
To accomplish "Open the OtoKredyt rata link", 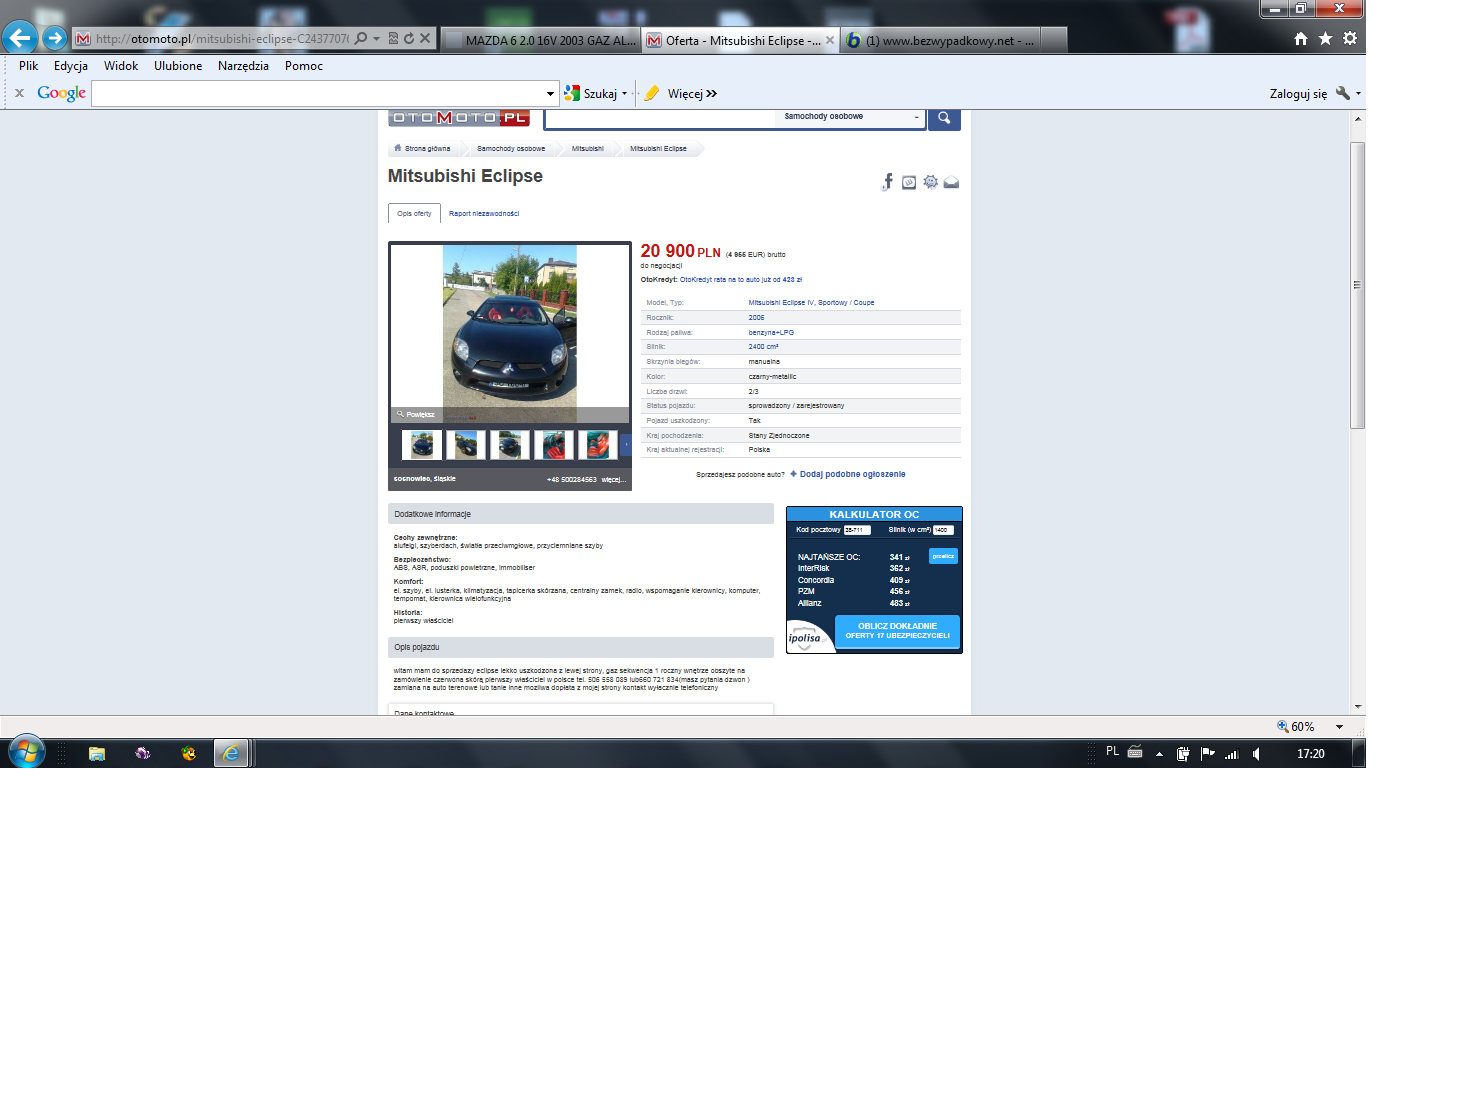I will (741, 280).
